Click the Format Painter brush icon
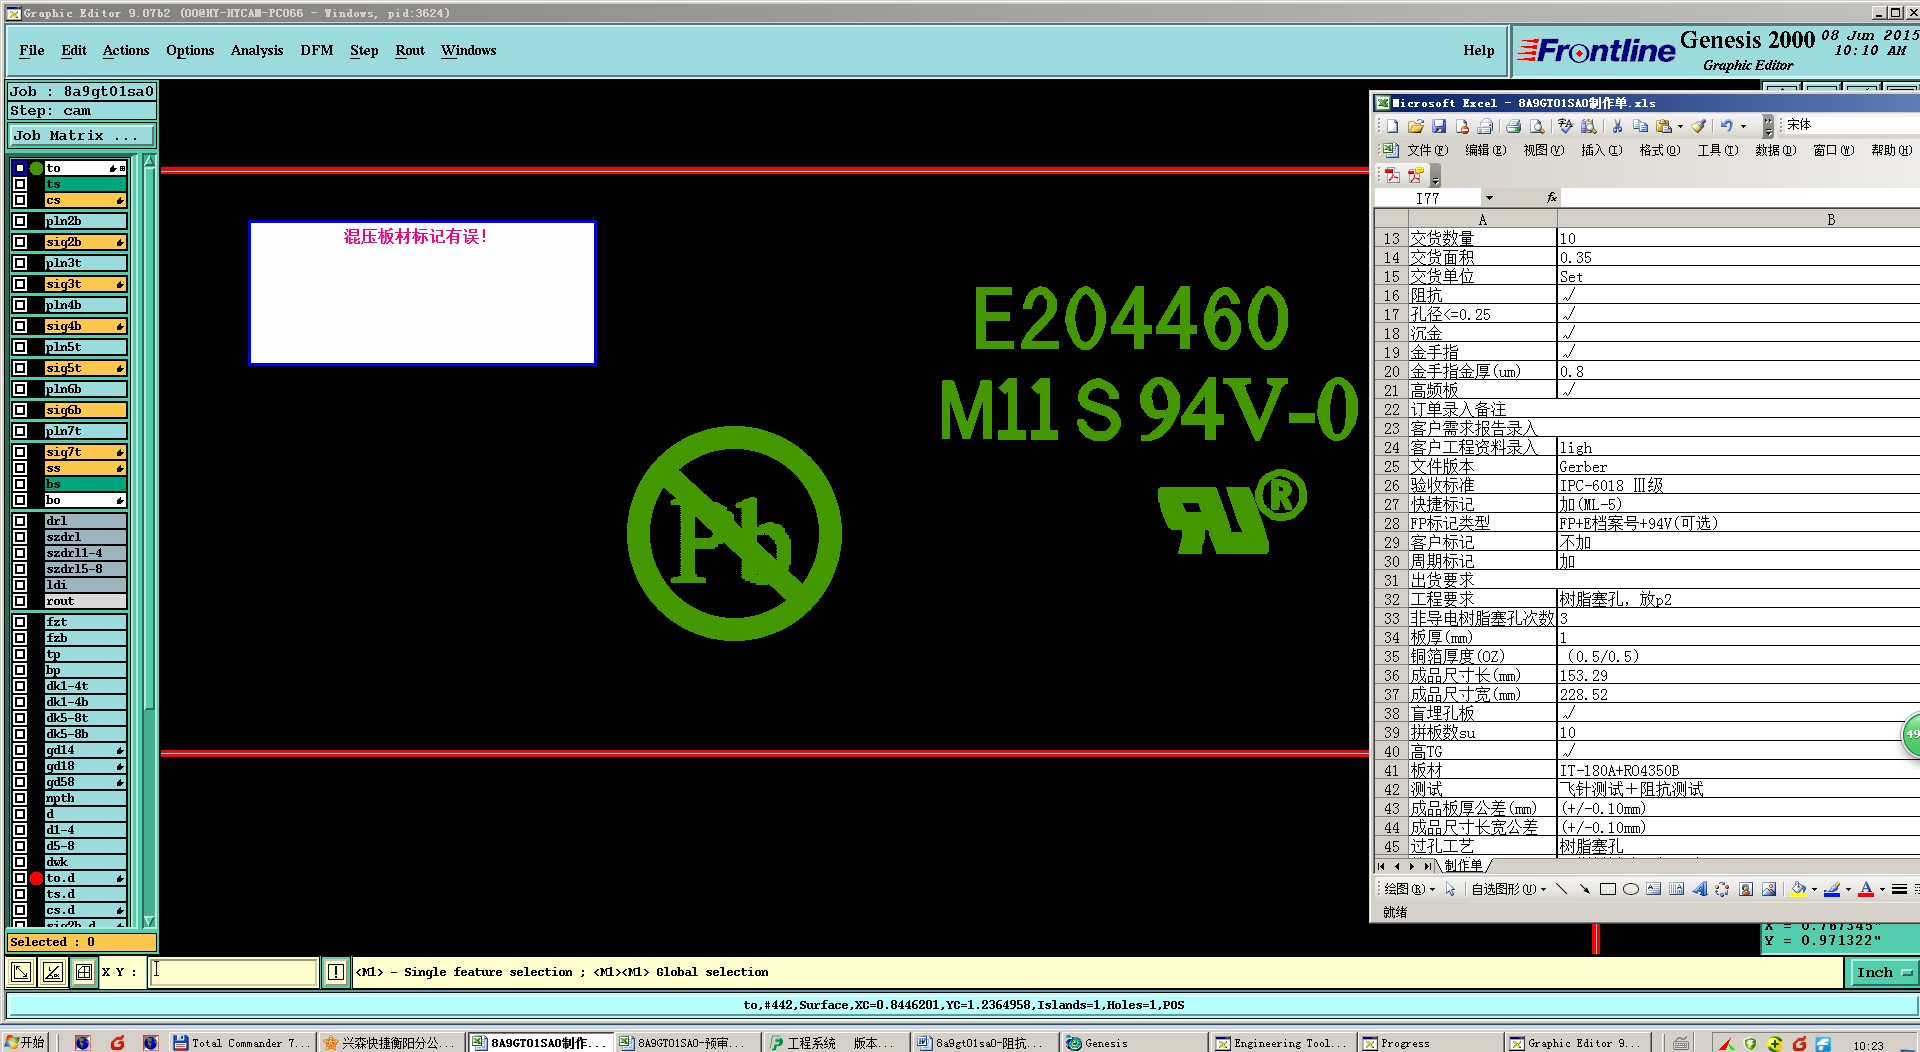Viewport: 1920px width, 1052px height. click(x=1699, y=126)
